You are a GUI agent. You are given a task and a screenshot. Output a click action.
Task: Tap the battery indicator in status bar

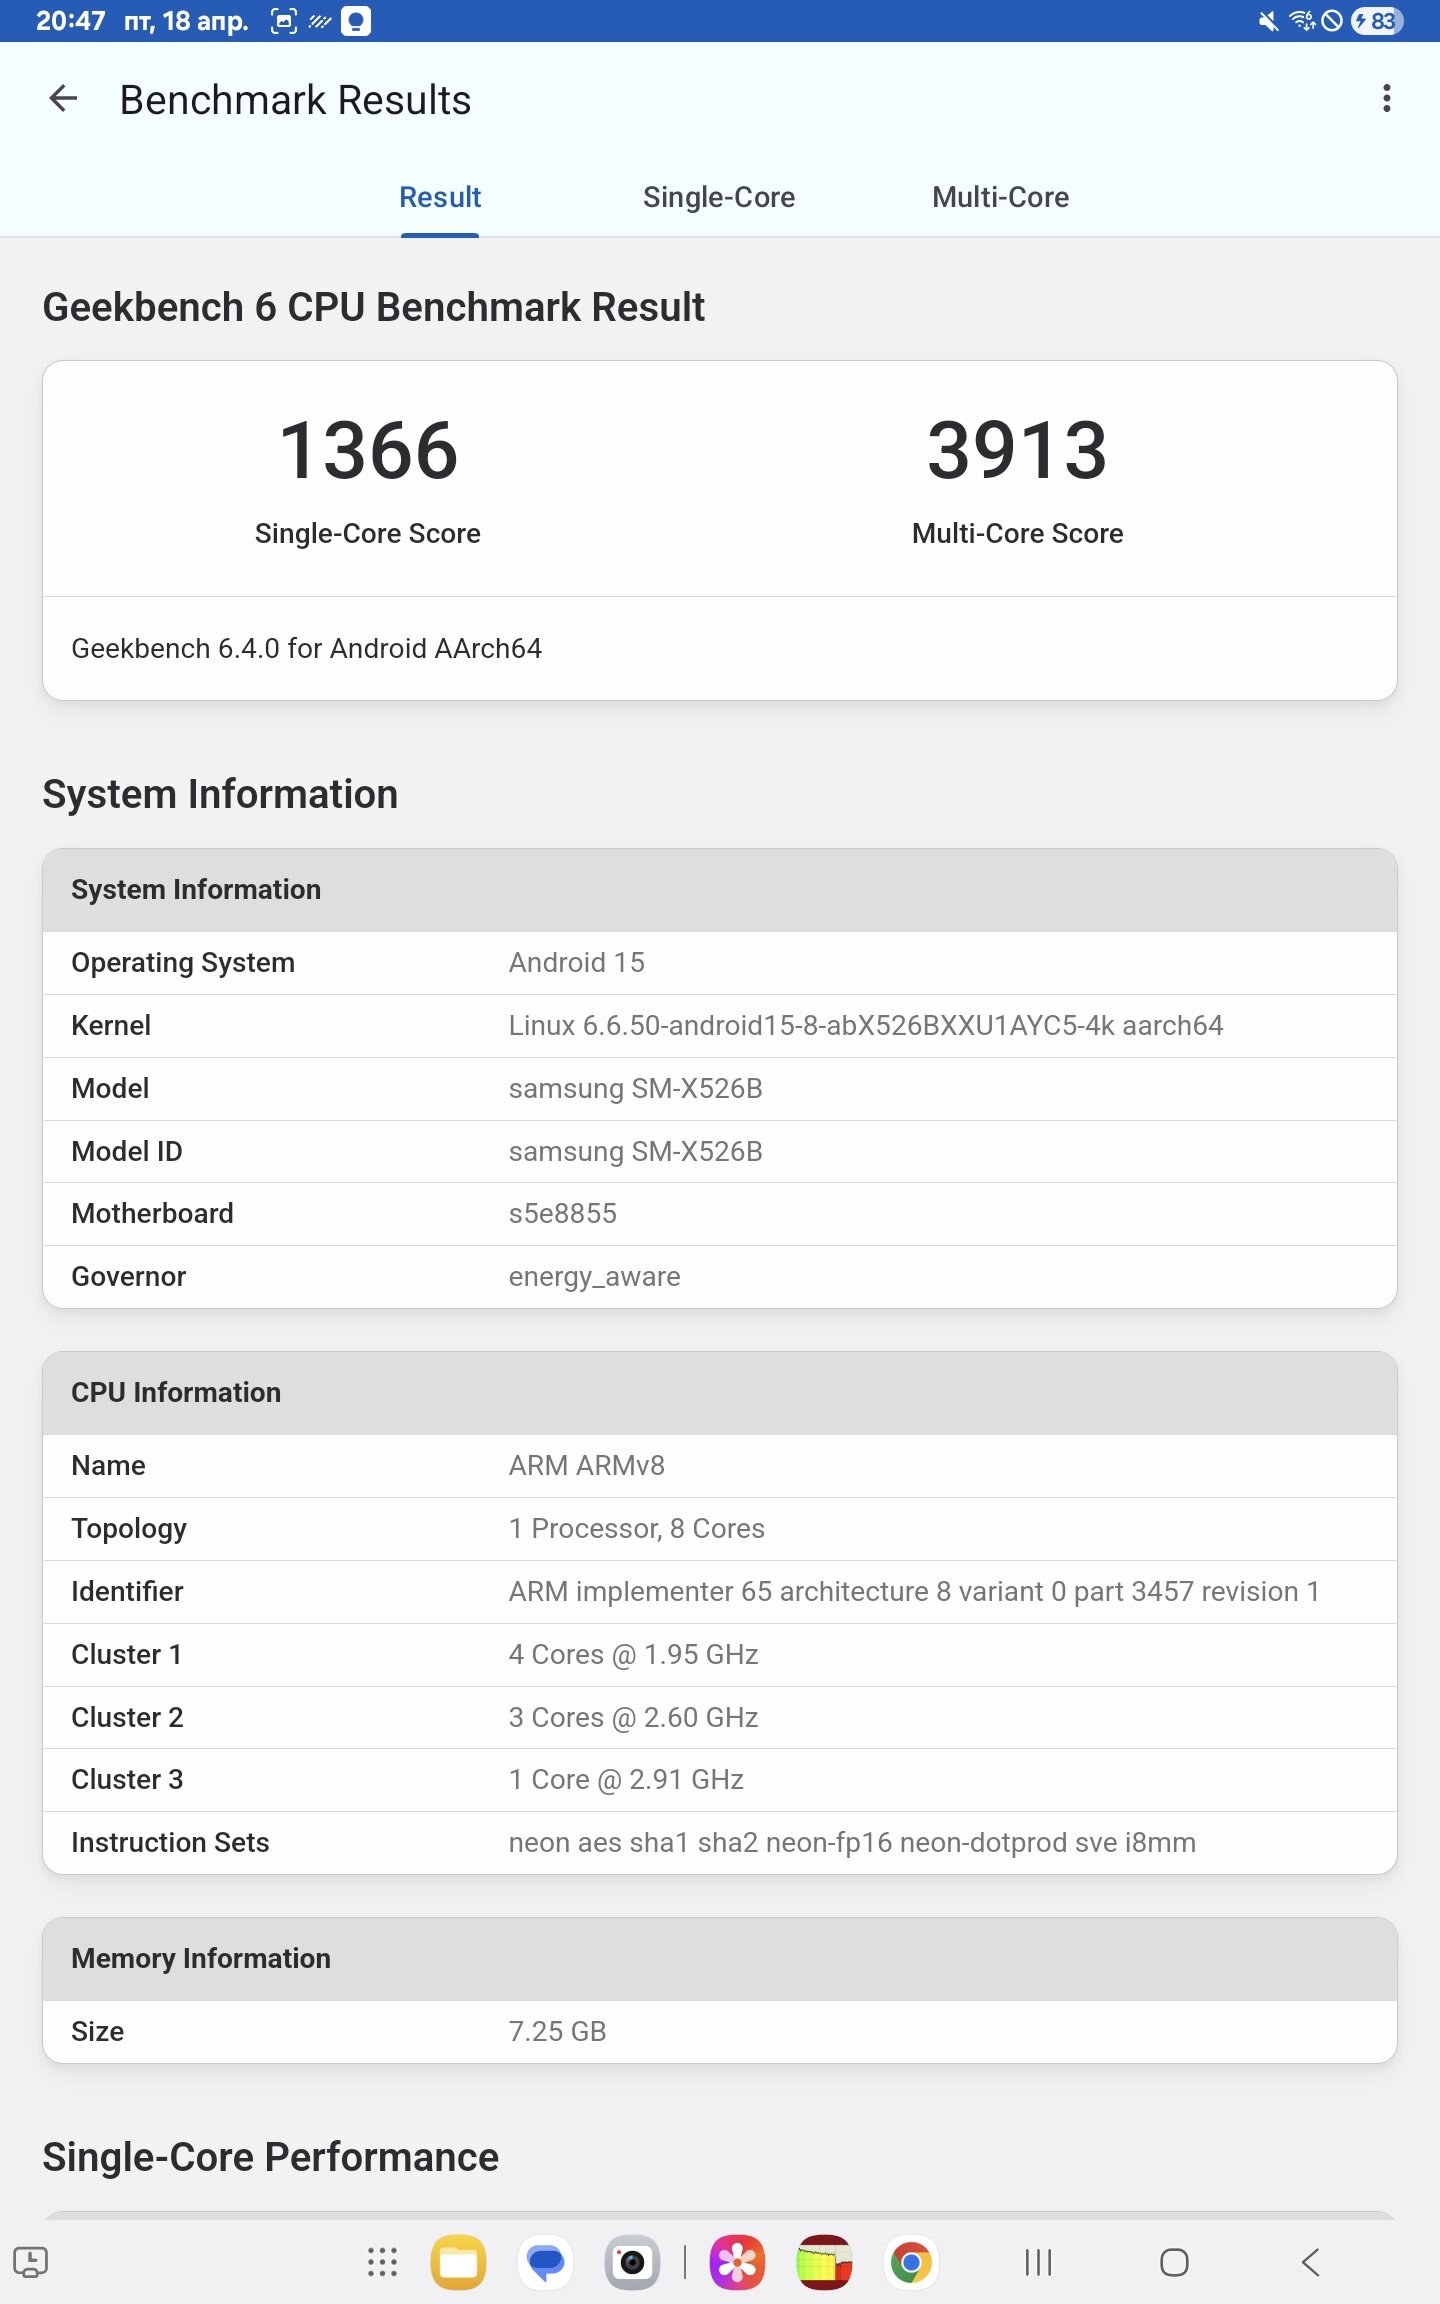click(1376, 20)
